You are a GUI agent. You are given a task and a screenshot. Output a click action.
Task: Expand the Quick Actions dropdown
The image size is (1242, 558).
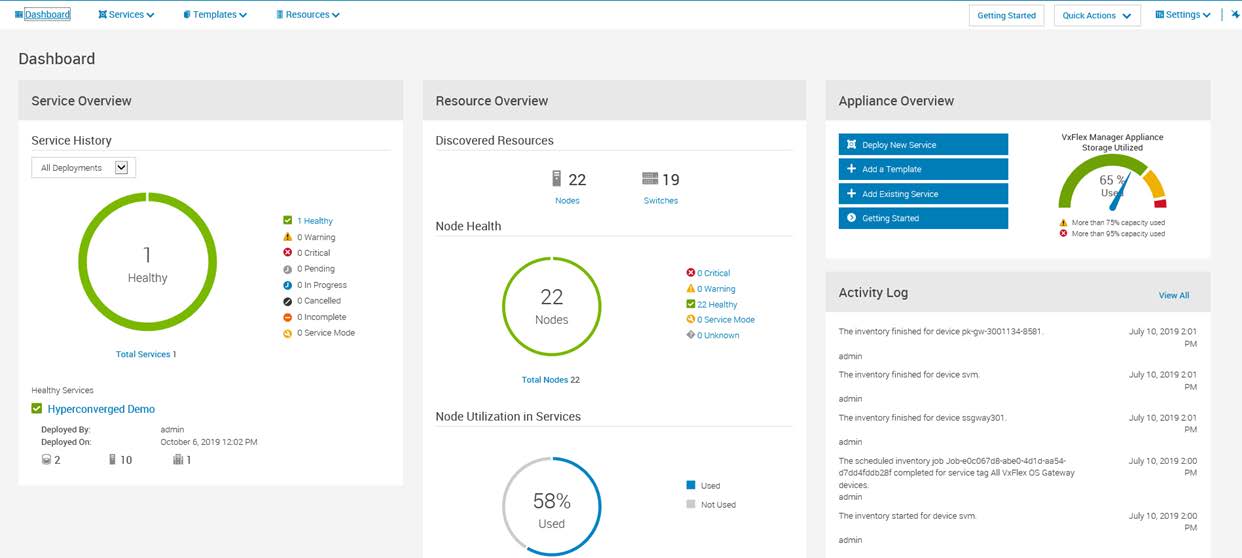(x=1097, y=16)
